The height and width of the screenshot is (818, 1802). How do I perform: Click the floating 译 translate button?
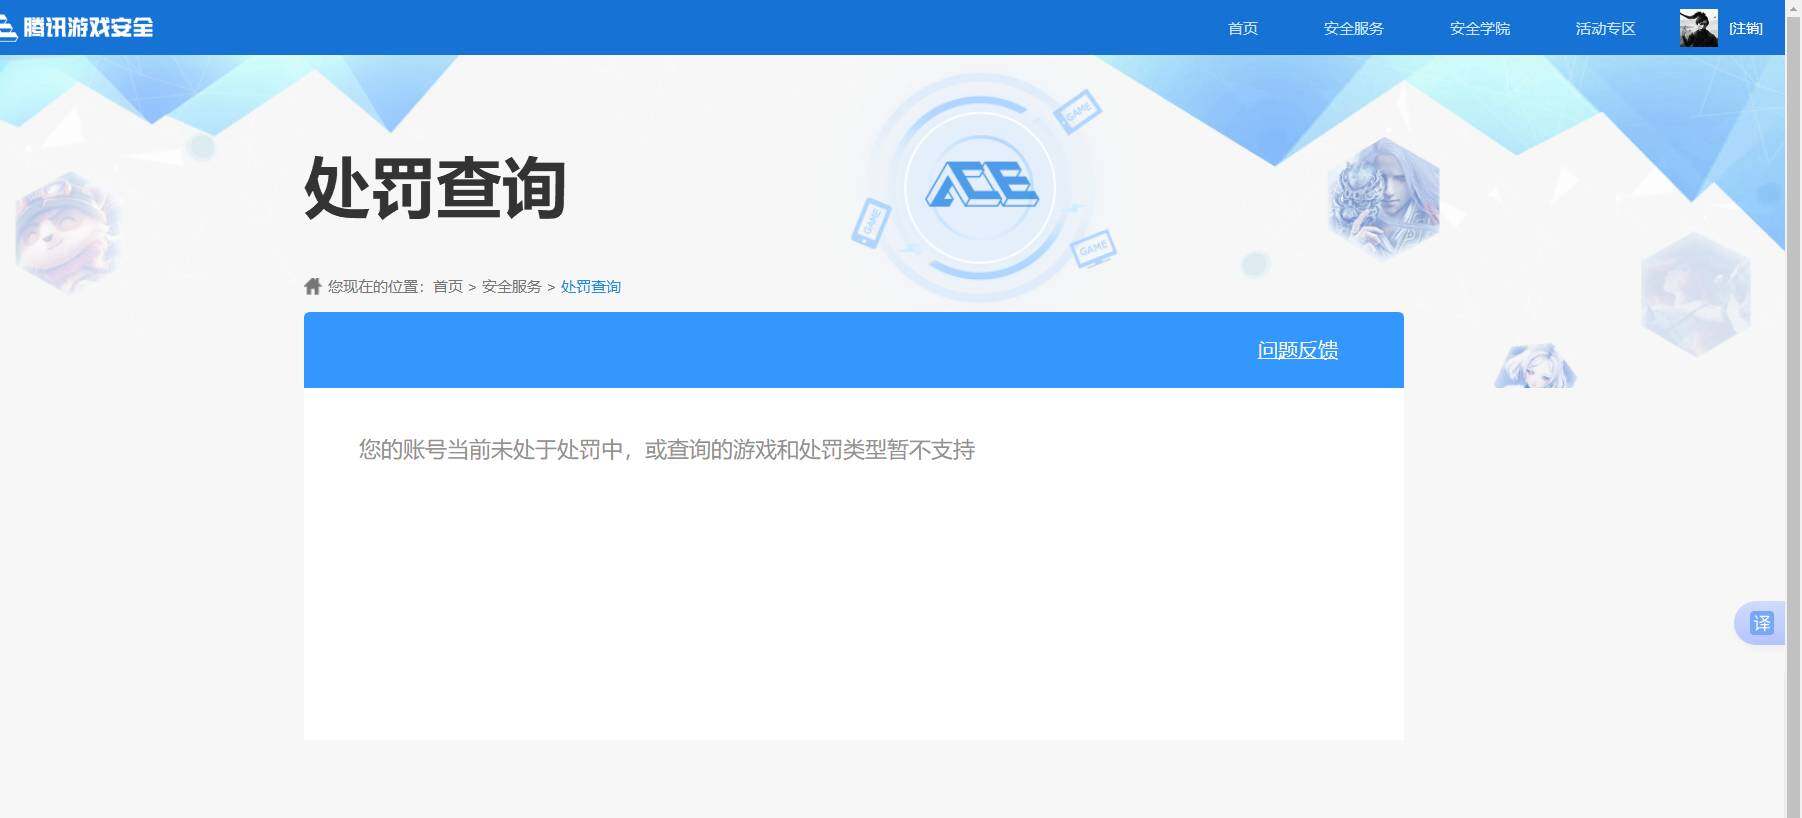[x=1761, y=623]
